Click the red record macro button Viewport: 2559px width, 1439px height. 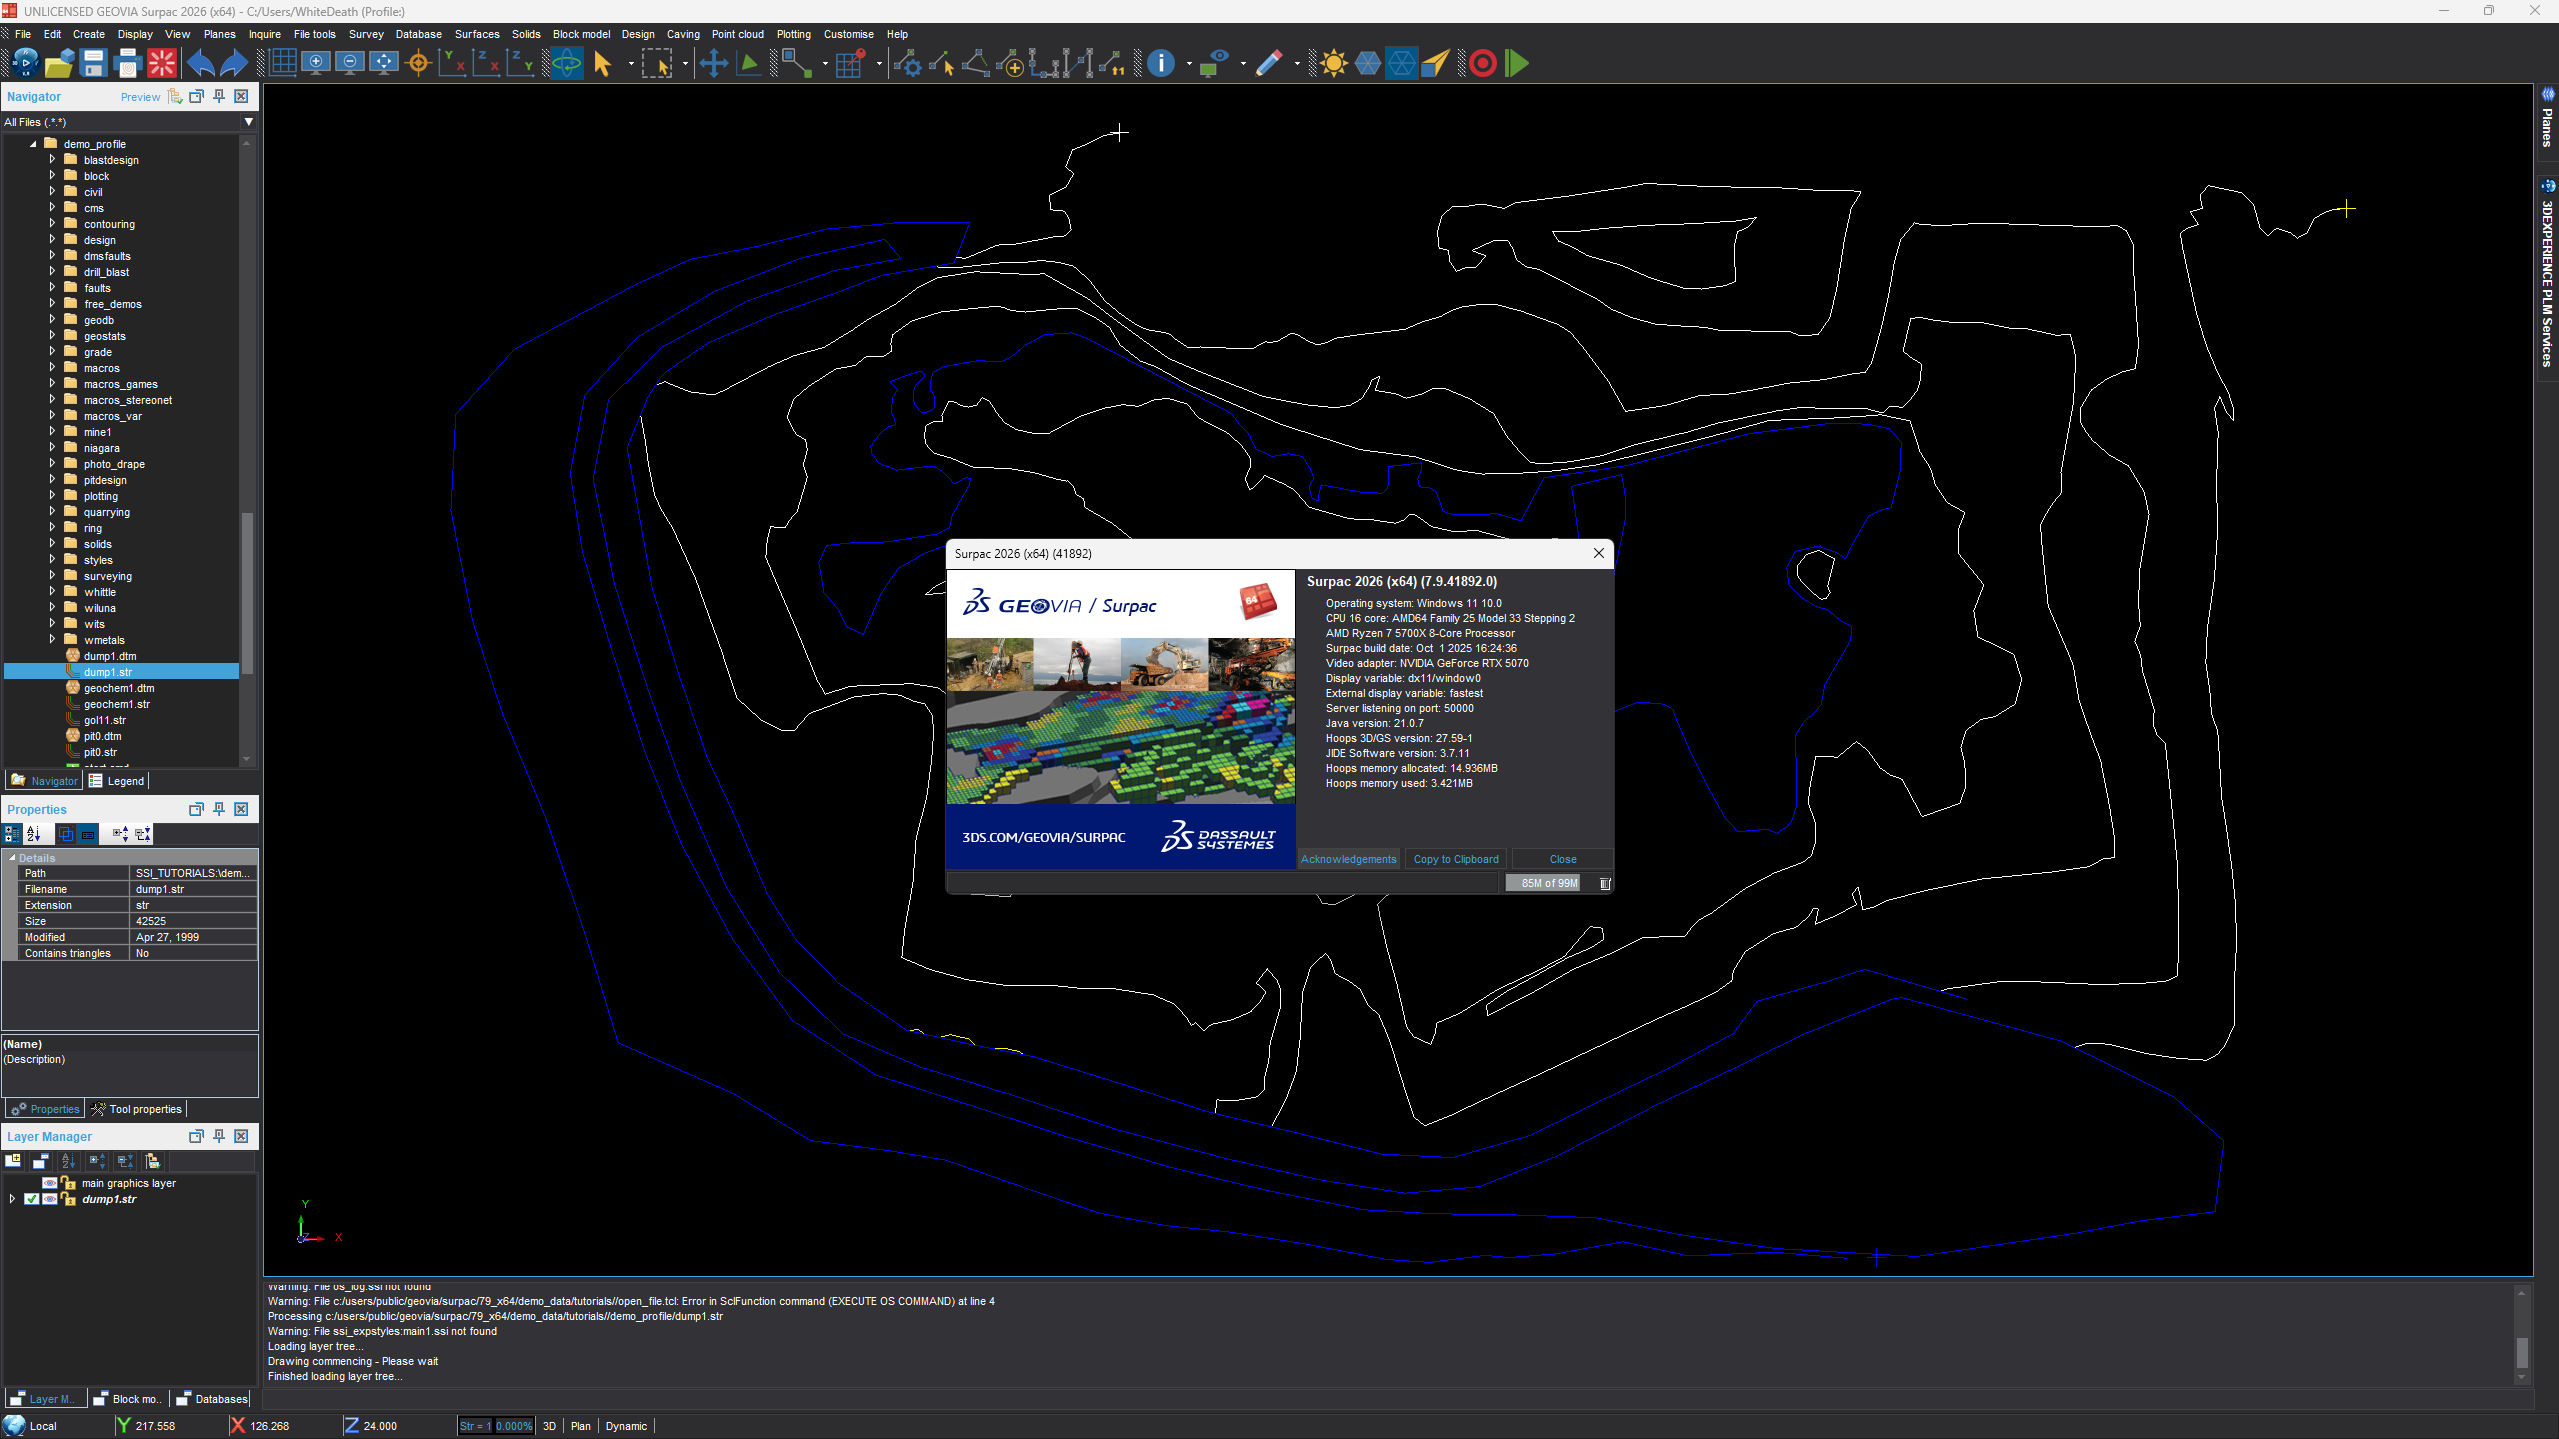[x=1483, y=63]
